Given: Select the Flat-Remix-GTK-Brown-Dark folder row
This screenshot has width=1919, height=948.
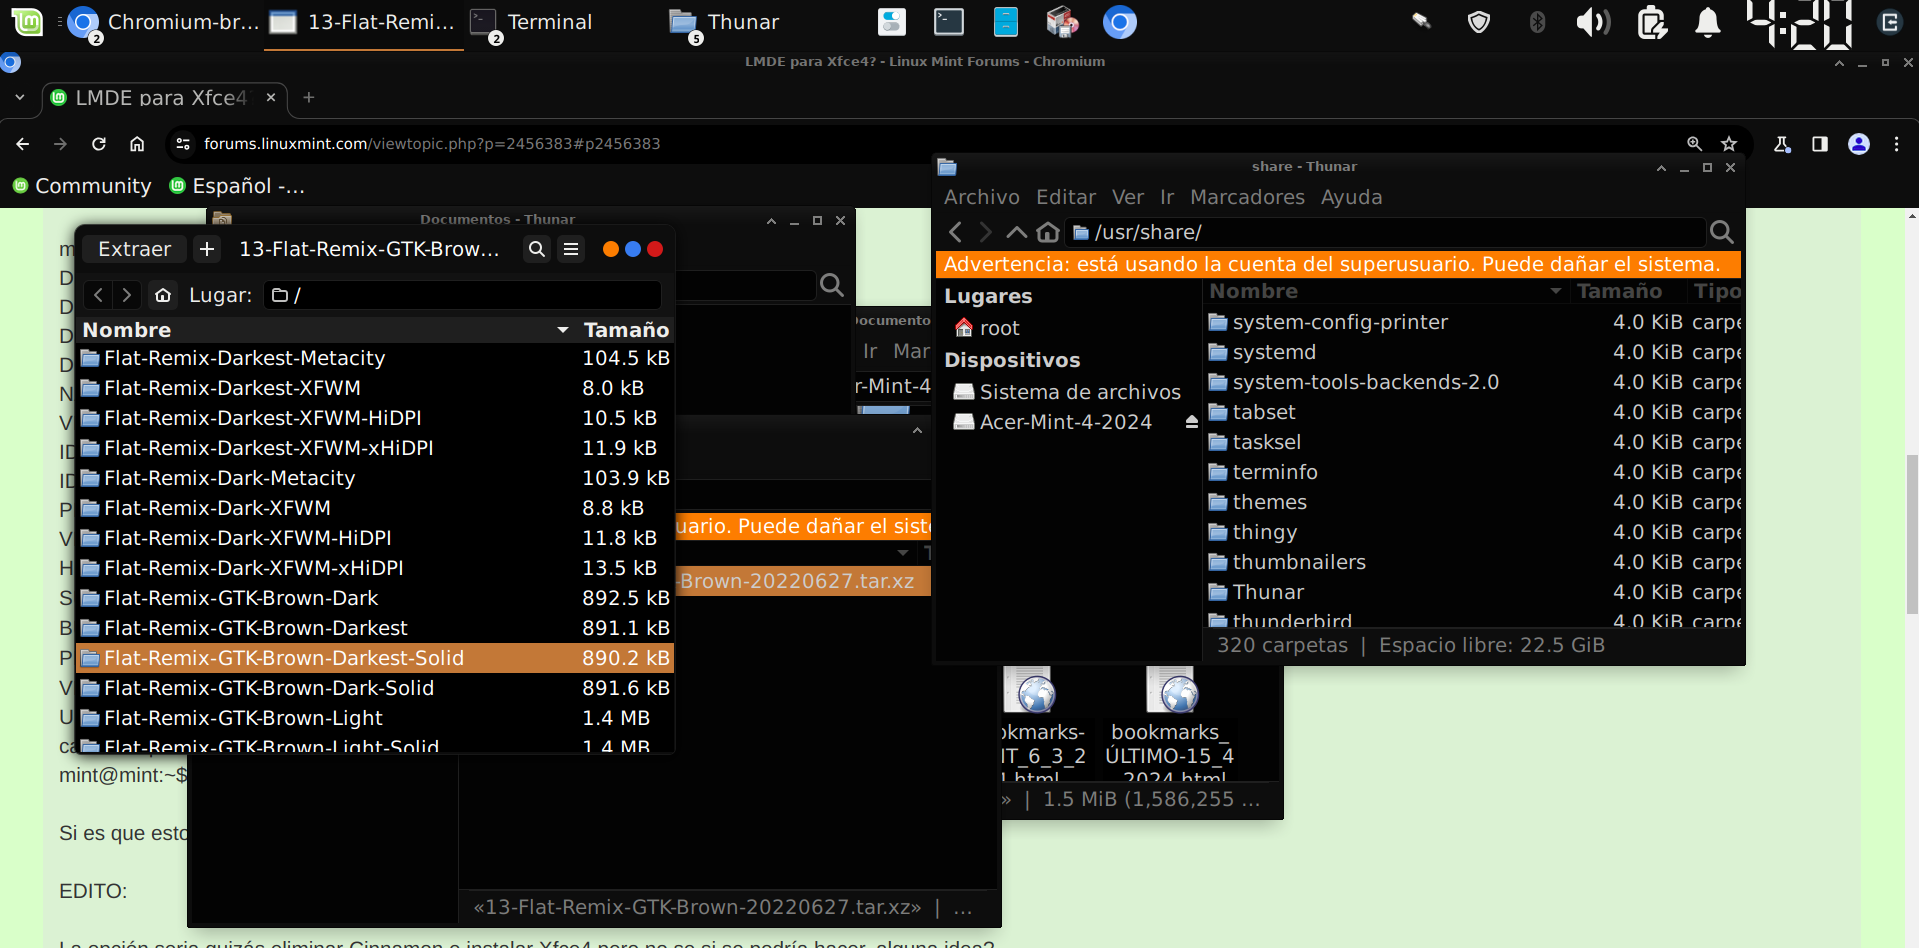Looking at the screenshot, I should [x=375, y=598].
